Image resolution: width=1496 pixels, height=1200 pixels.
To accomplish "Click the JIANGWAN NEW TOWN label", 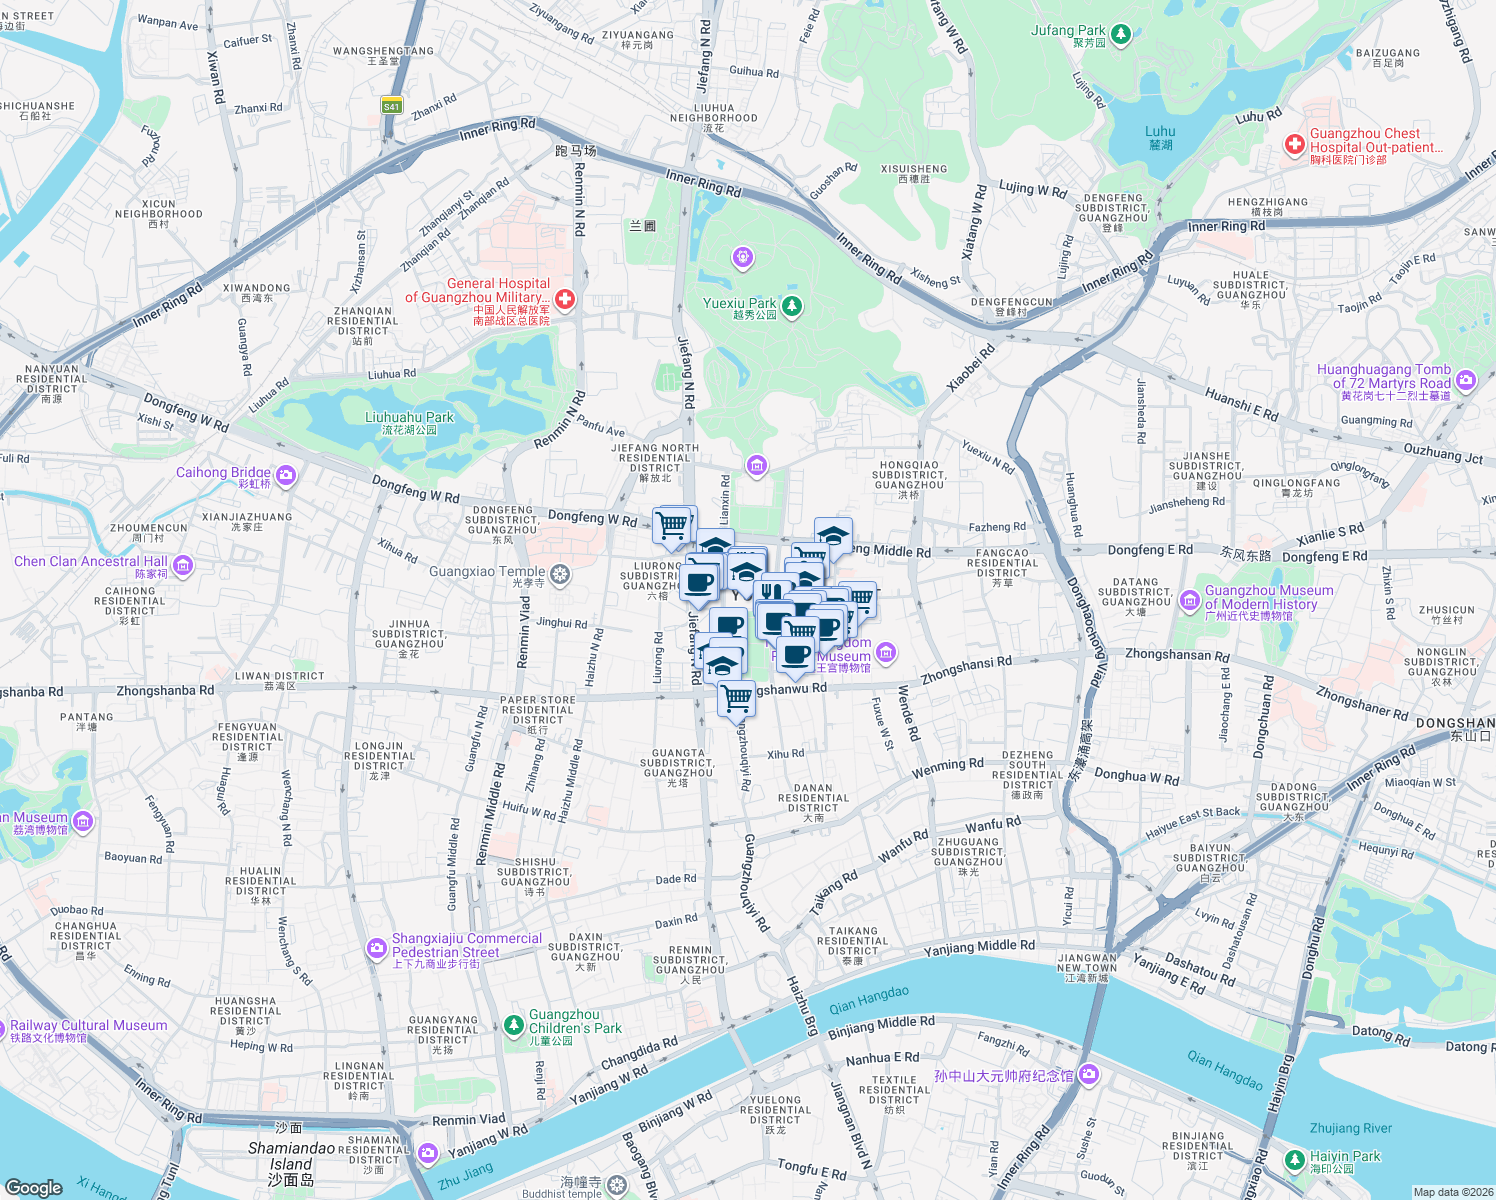I will tap(1087, 967).
